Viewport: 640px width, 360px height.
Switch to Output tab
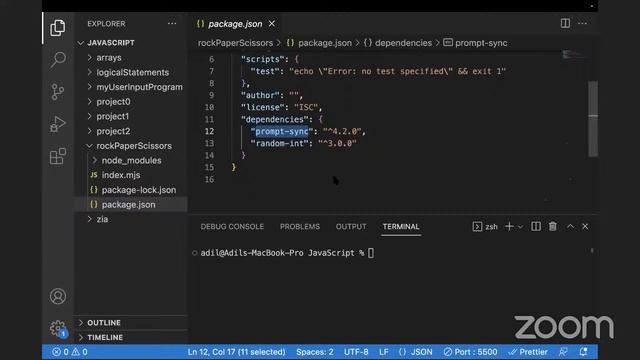[x=351, y=227]
